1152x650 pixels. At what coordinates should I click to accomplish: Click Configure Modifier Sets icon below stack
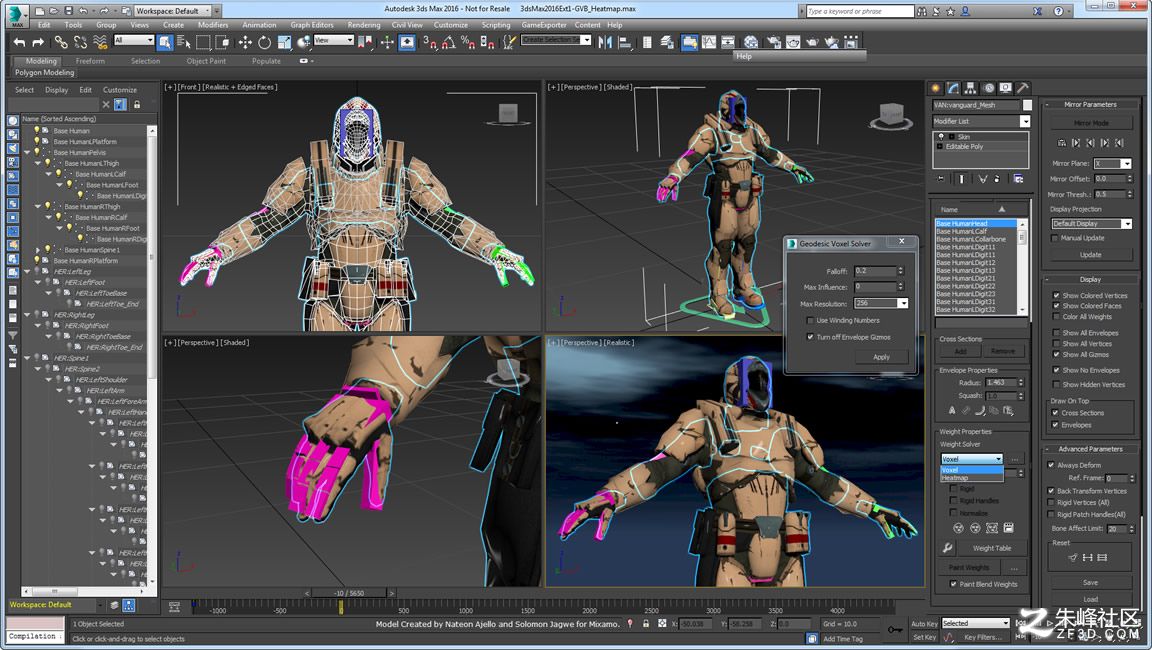coord(1018,178)
